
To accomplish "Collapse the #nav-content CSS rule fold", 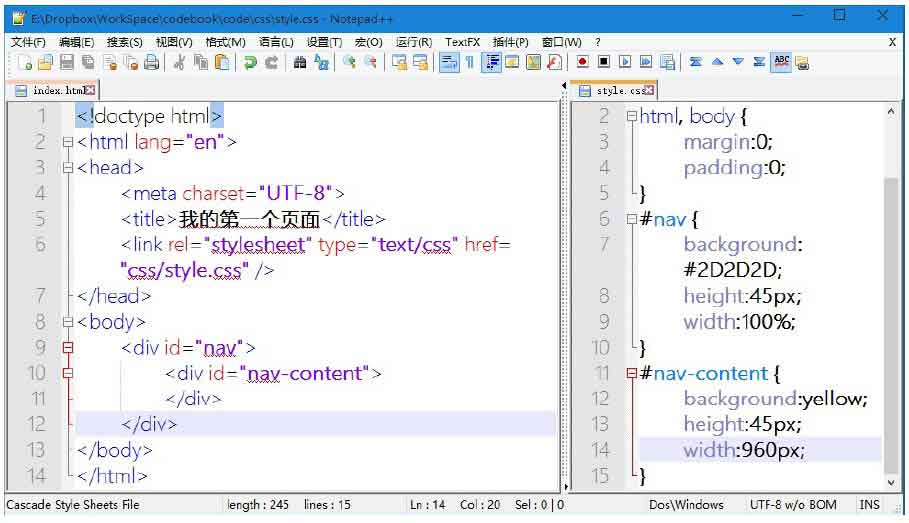I will tap(631, 373).
